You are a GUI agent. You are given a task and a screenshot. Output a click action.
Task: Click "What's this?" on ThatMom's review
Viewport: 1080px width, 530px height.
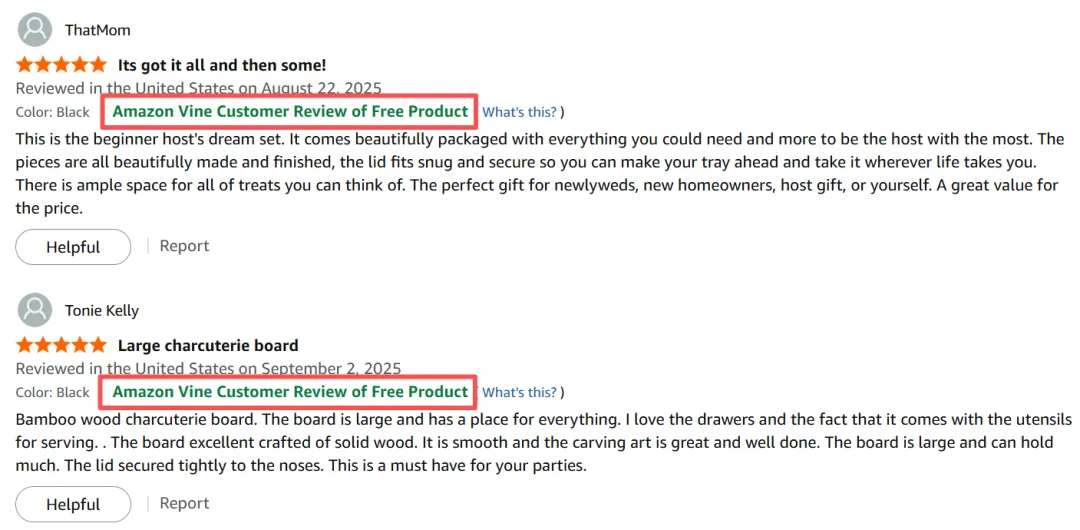[519, 112]
